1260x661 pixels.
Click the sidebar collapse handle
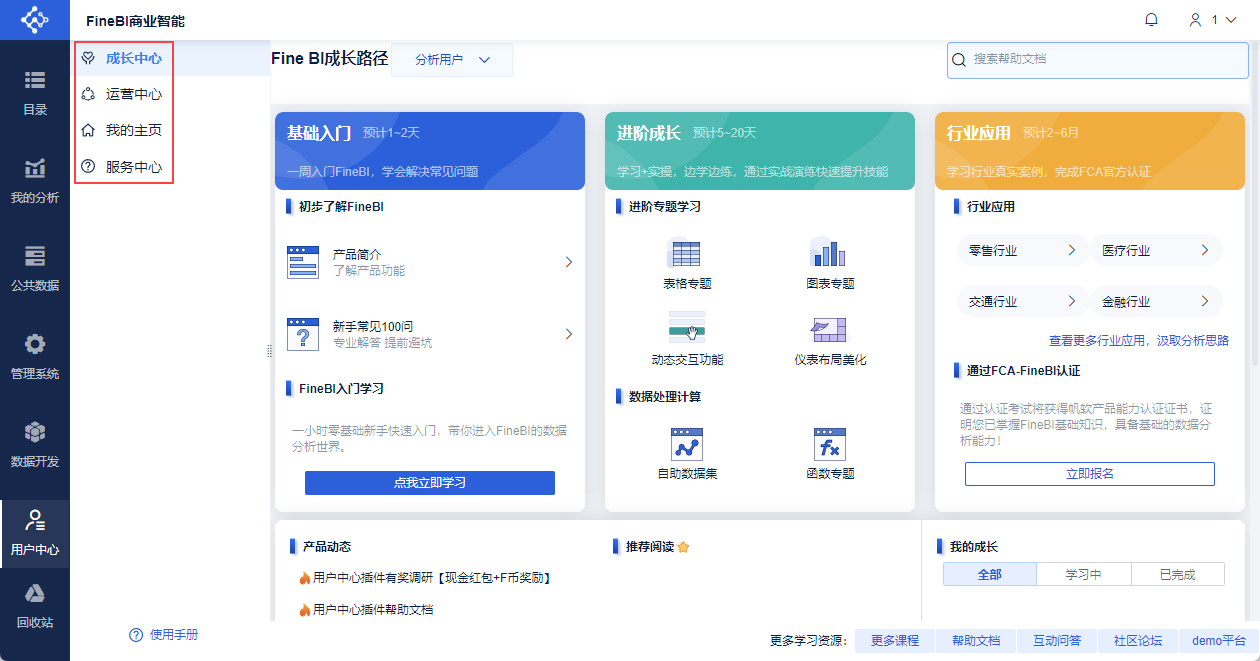coord(269,351)
